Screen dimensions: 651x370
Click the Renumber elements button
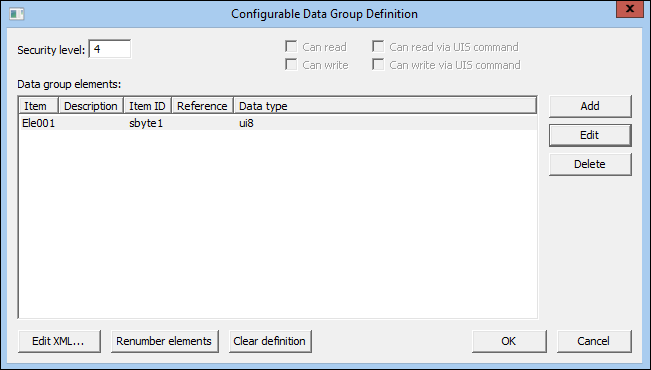(x=164, y=341)
